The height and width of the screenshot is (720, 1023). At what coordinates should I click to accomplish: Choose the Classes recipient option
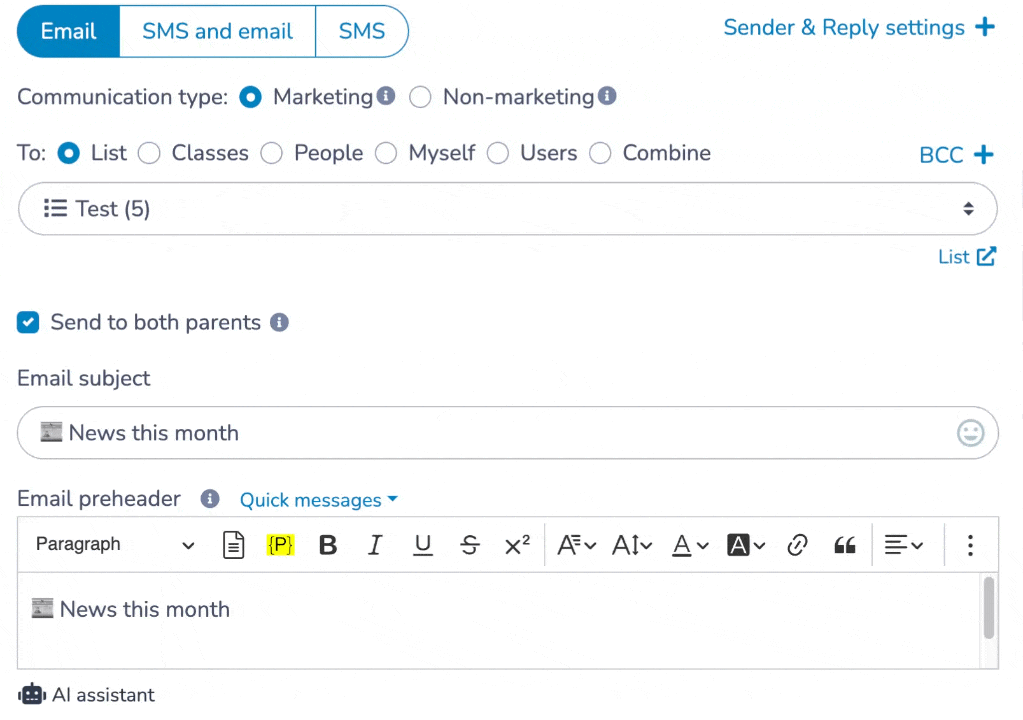149,153
